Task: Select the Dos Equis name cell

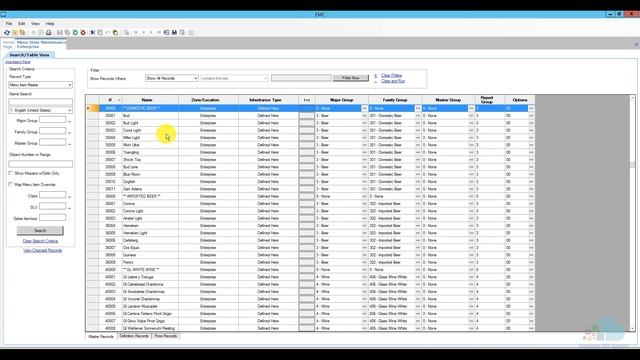Action: [x=150, y=248]
